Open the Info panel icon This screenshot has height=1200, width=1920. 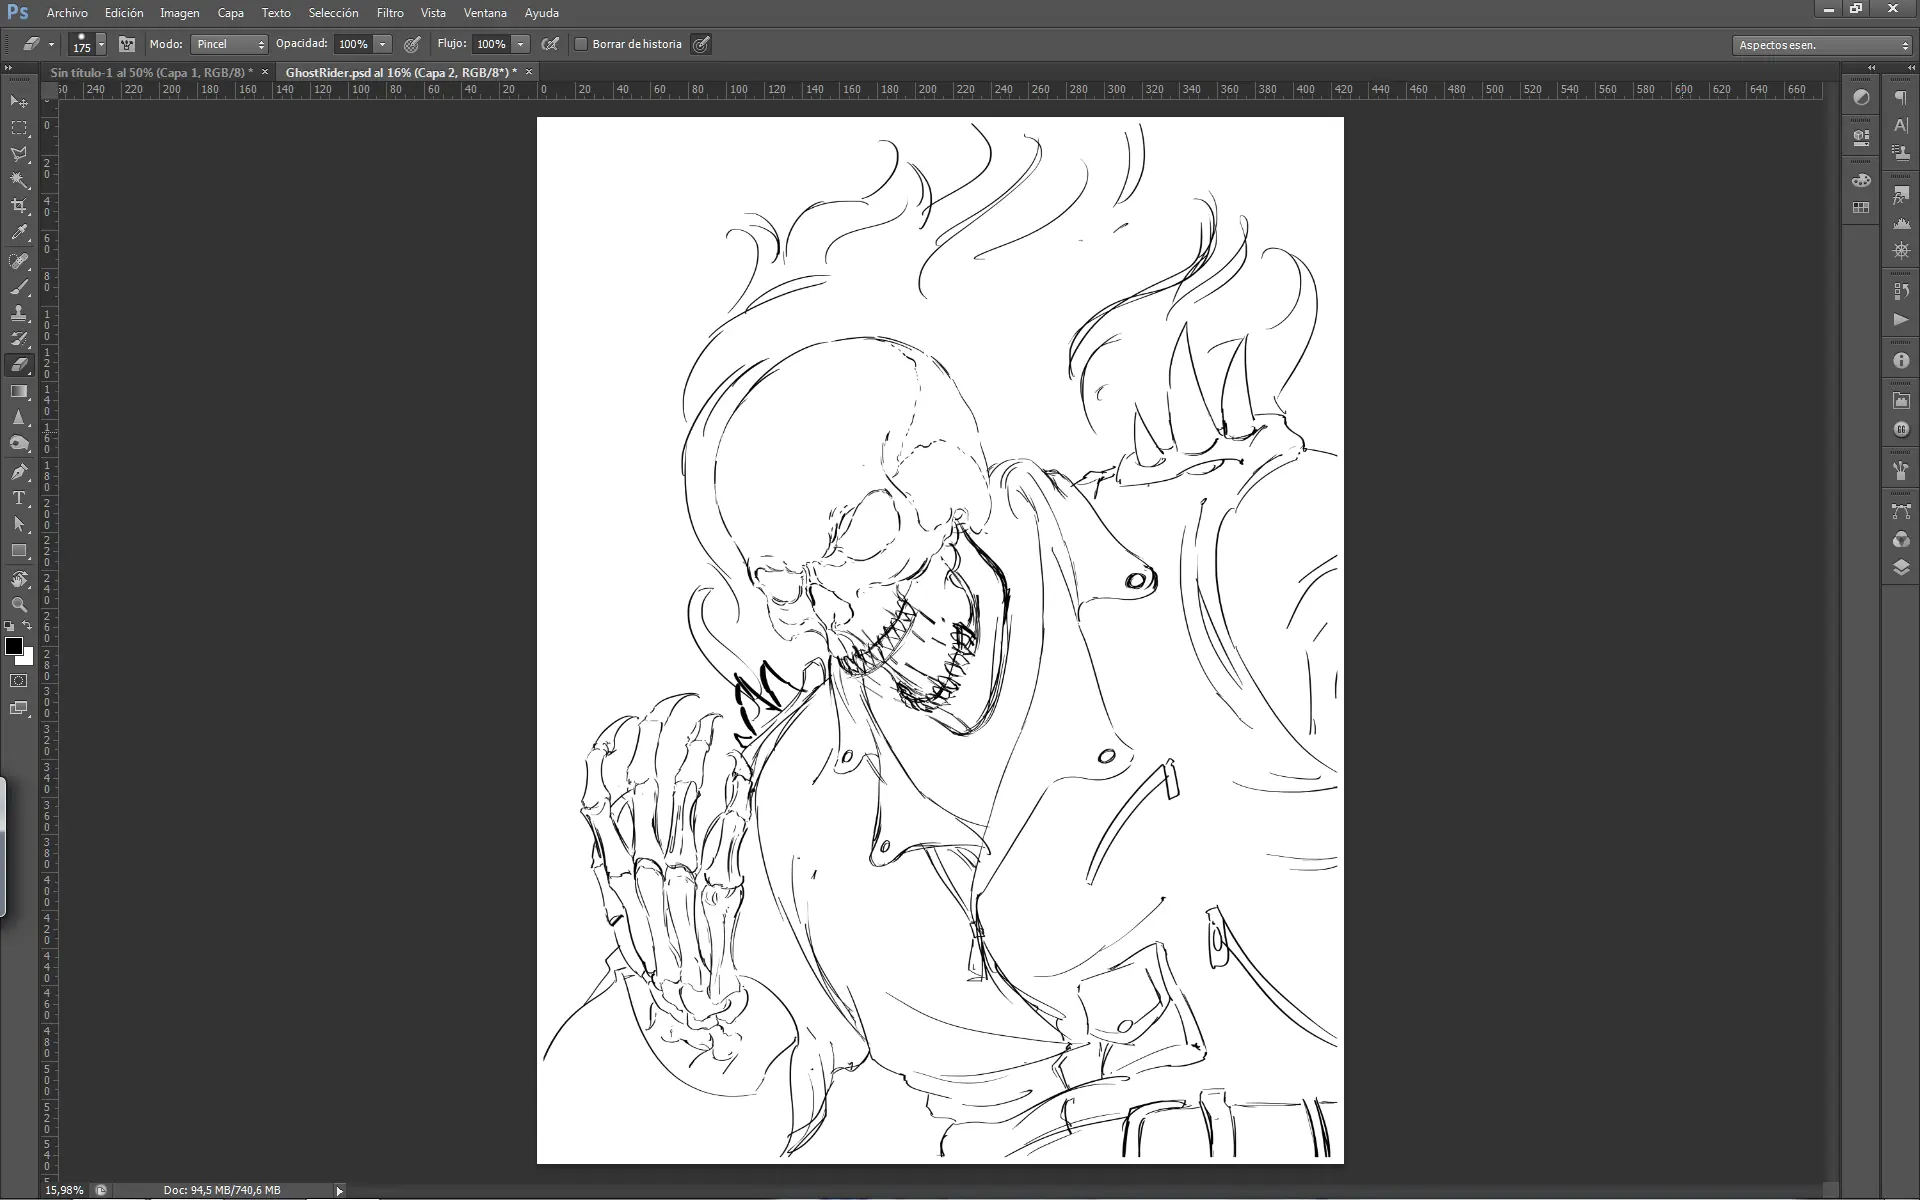click(1901, 361)
